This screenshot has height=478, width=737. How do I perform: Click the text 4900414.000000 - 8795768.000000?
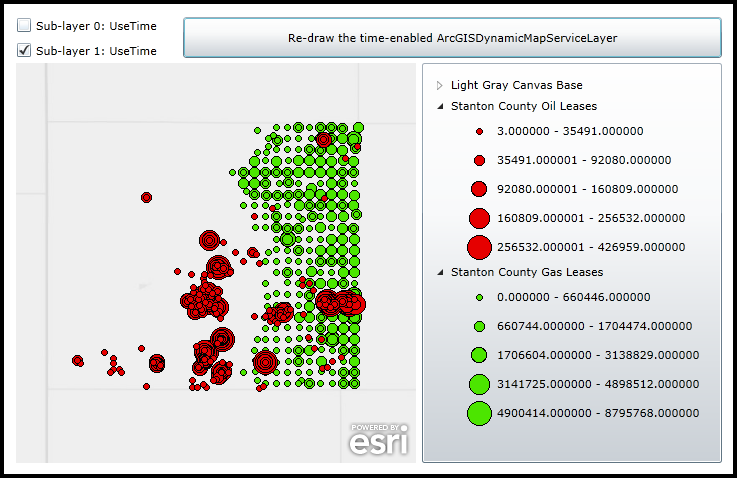(x=598, y=413)
